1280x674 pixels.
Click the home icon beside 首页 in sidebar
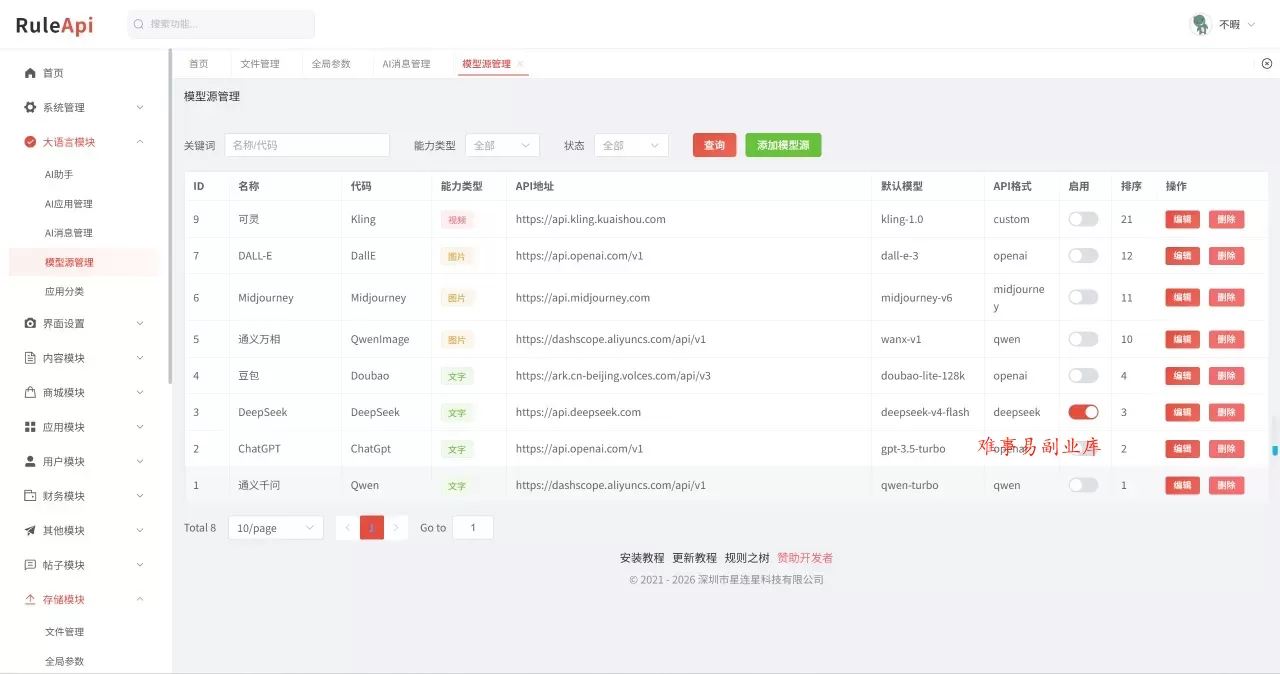click(30, 73)
